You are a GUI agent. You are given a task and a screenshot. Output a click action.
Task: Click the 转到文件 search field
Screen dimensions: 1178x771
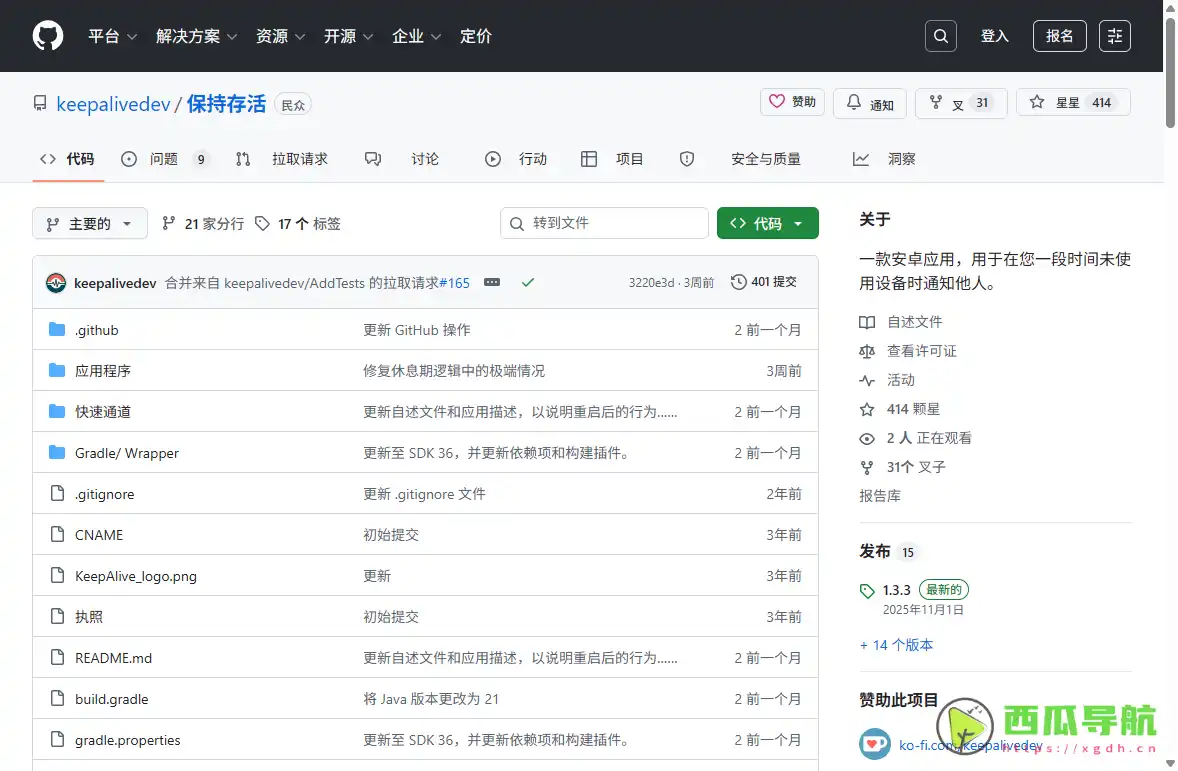[x=604, y=223]
